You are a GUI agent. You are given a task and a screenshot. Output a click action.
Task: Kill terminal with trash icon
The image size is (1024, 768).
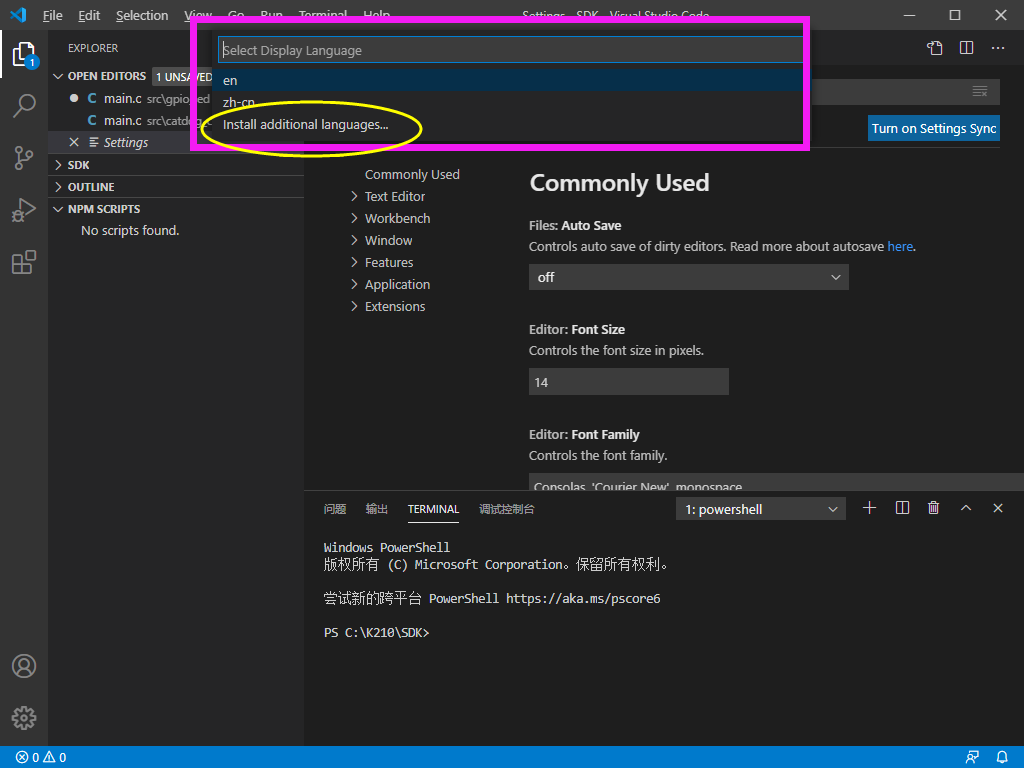tap(934, 508)
